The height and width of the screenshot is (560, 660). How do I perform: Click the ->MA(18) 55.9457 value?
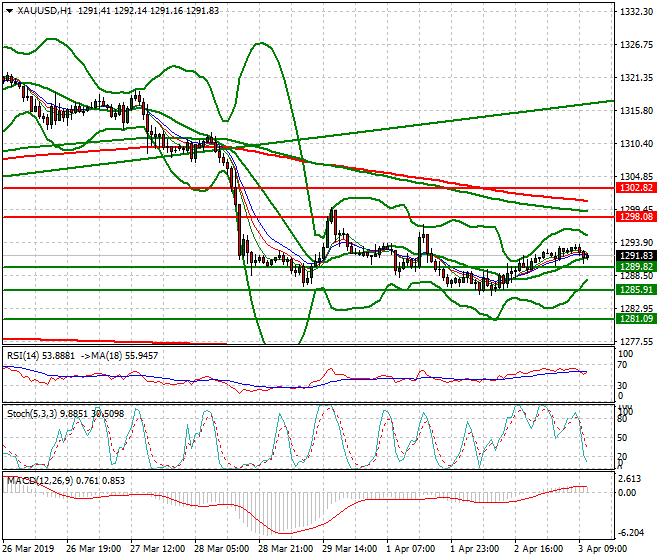[119, 356]
